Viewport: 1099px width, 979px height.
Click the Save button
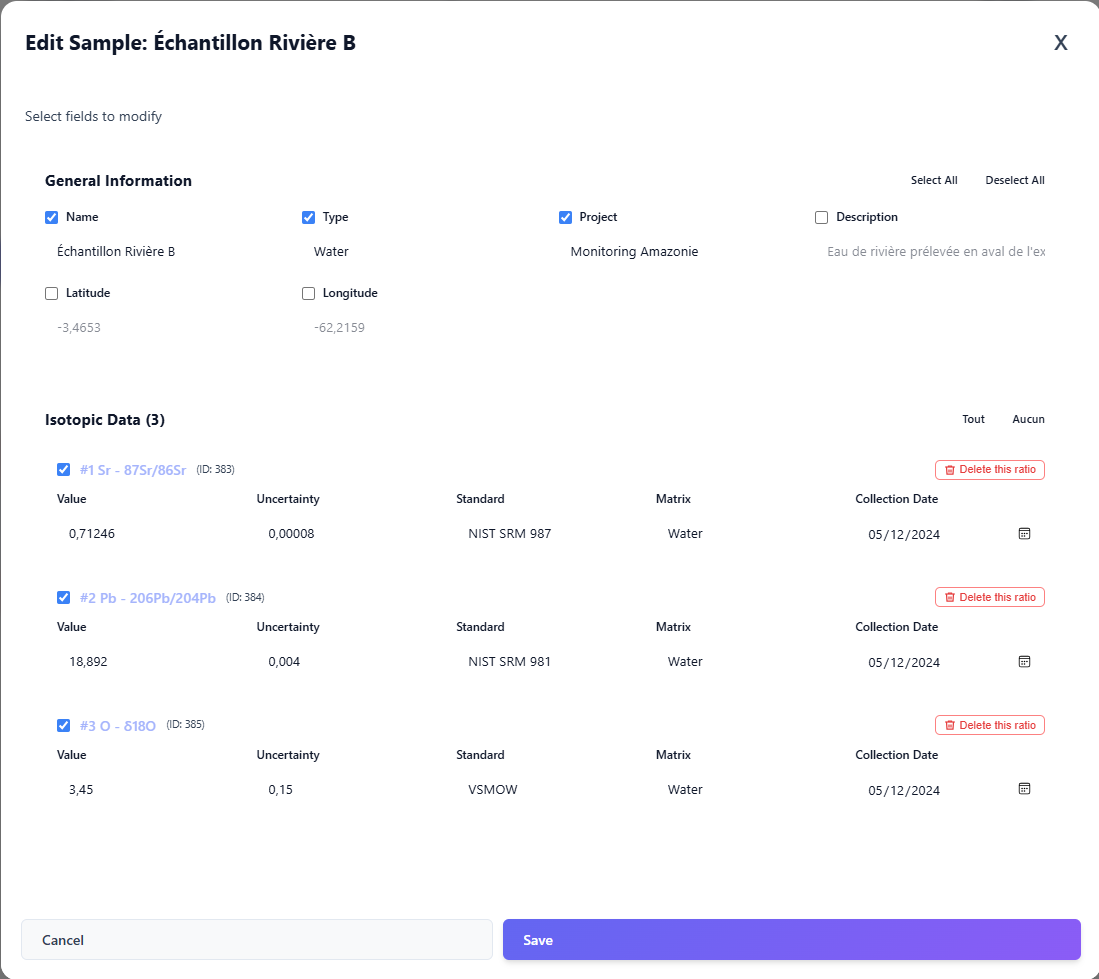[791, 939]
